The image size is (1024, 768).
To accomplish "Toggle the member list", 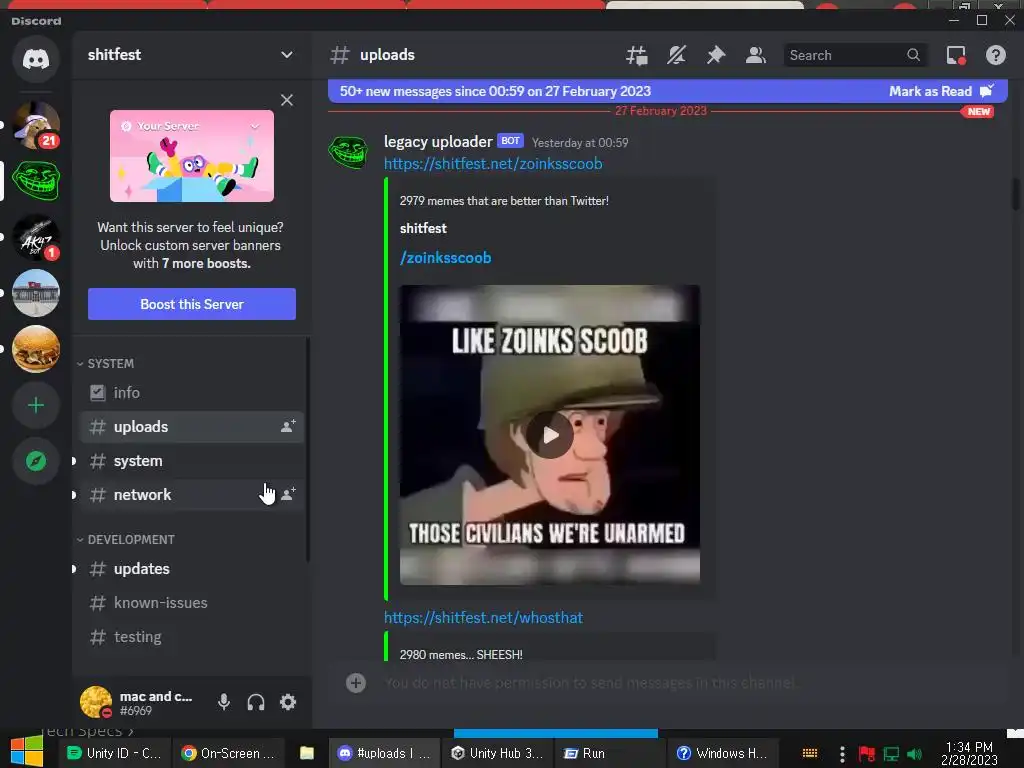I will click(x=756, y=56).
